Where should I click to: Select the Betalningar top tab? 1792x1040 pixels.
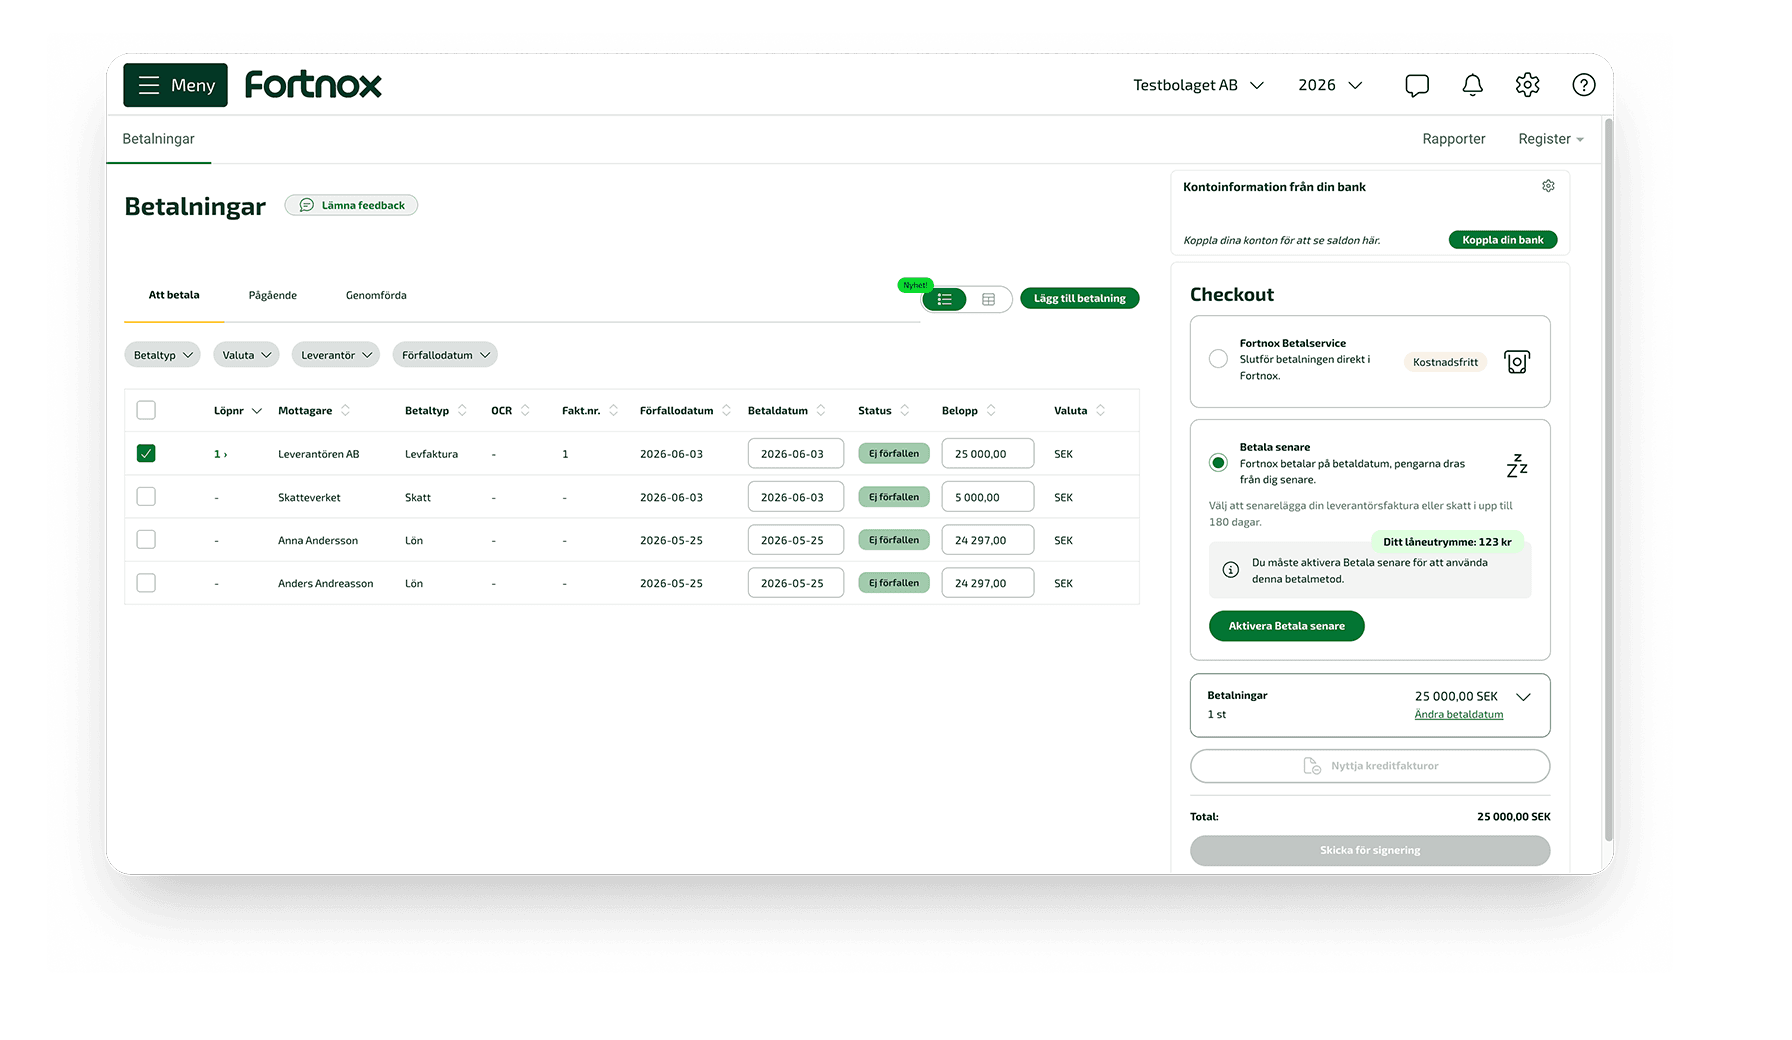(x=159, y=139)
